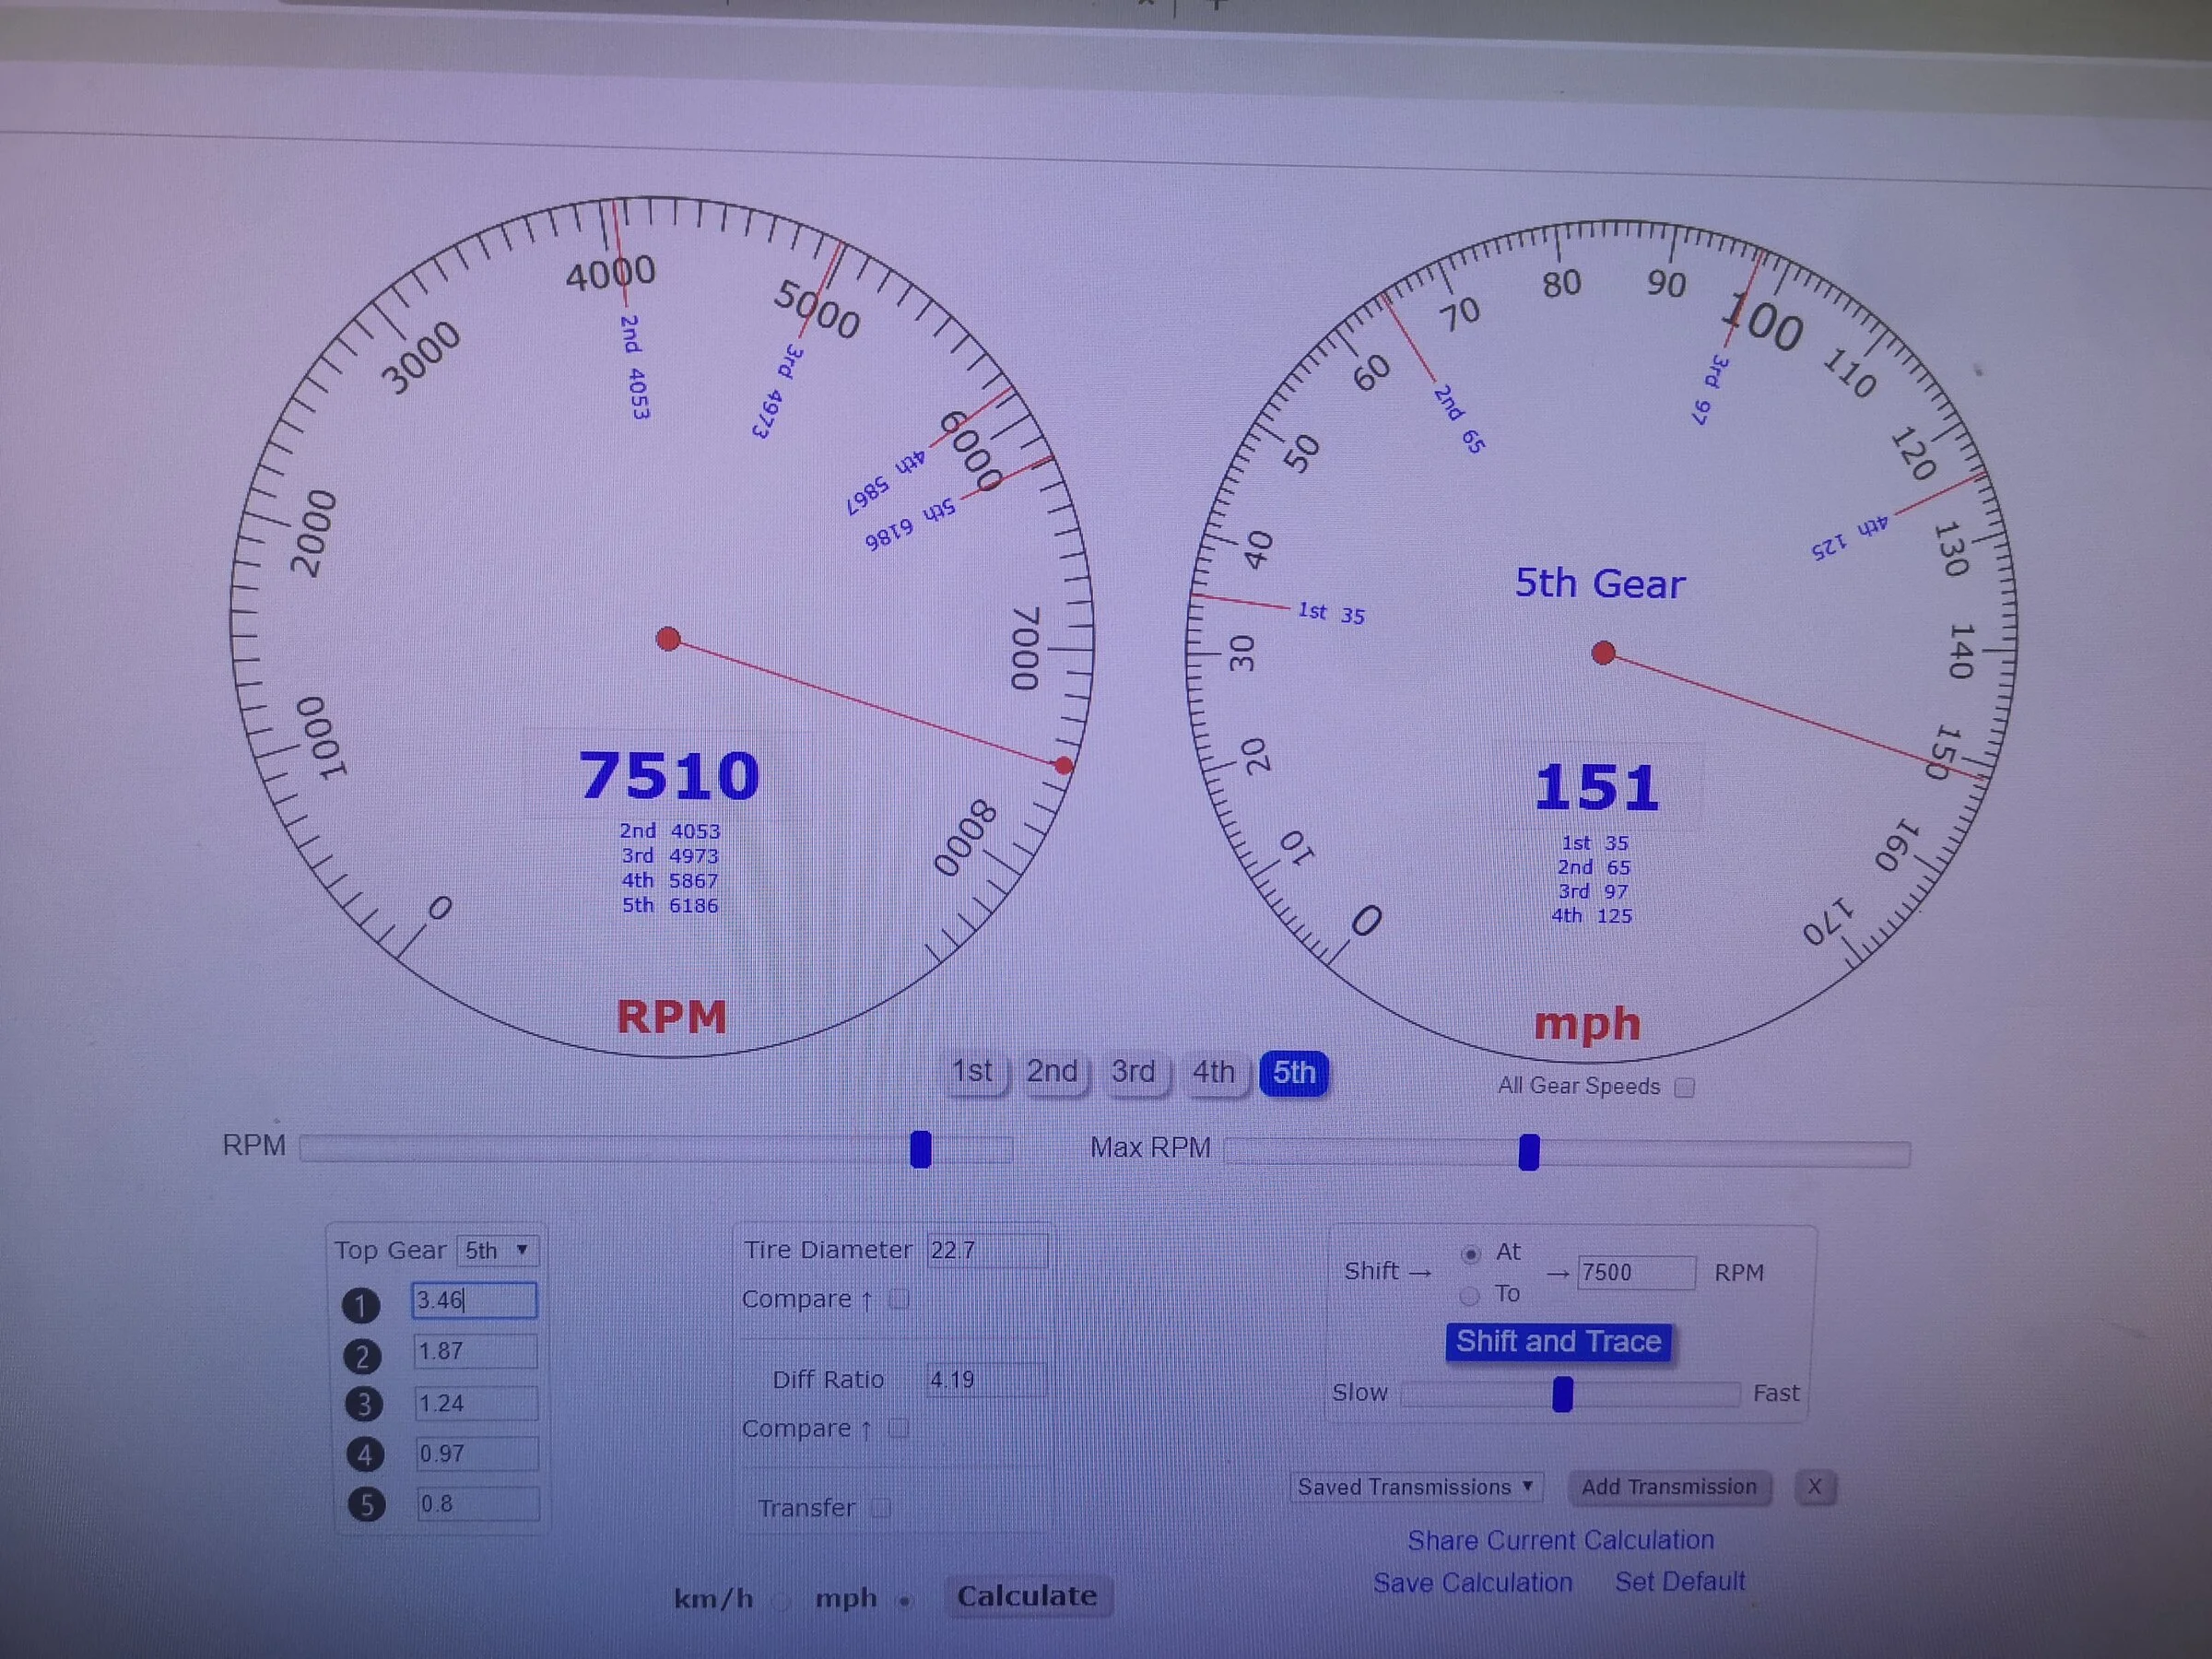Click the Max RPM slider handle
This screenshot has height=1659, width=2212.
(x=1528, y=1152)
